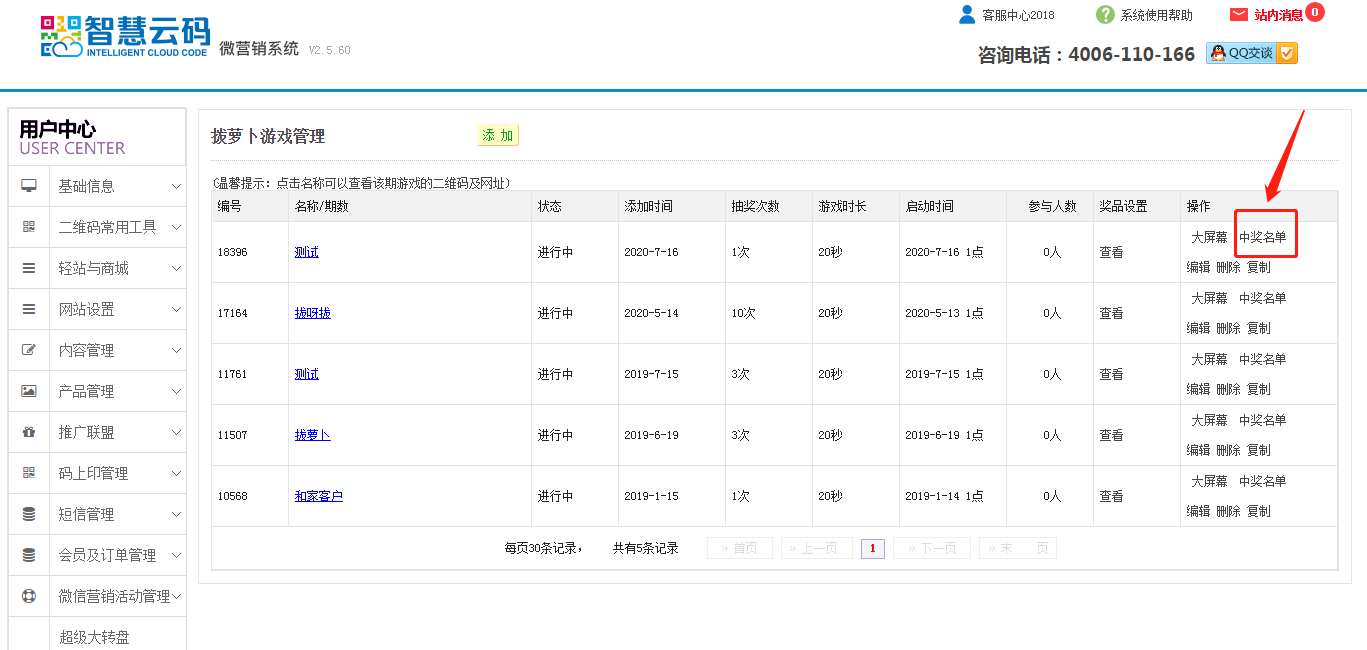Image resolution: width=1367 pixels, height=650 pixels.
Task: Expand the 会员及订单管理 chevron arrow
Action: 176,556
